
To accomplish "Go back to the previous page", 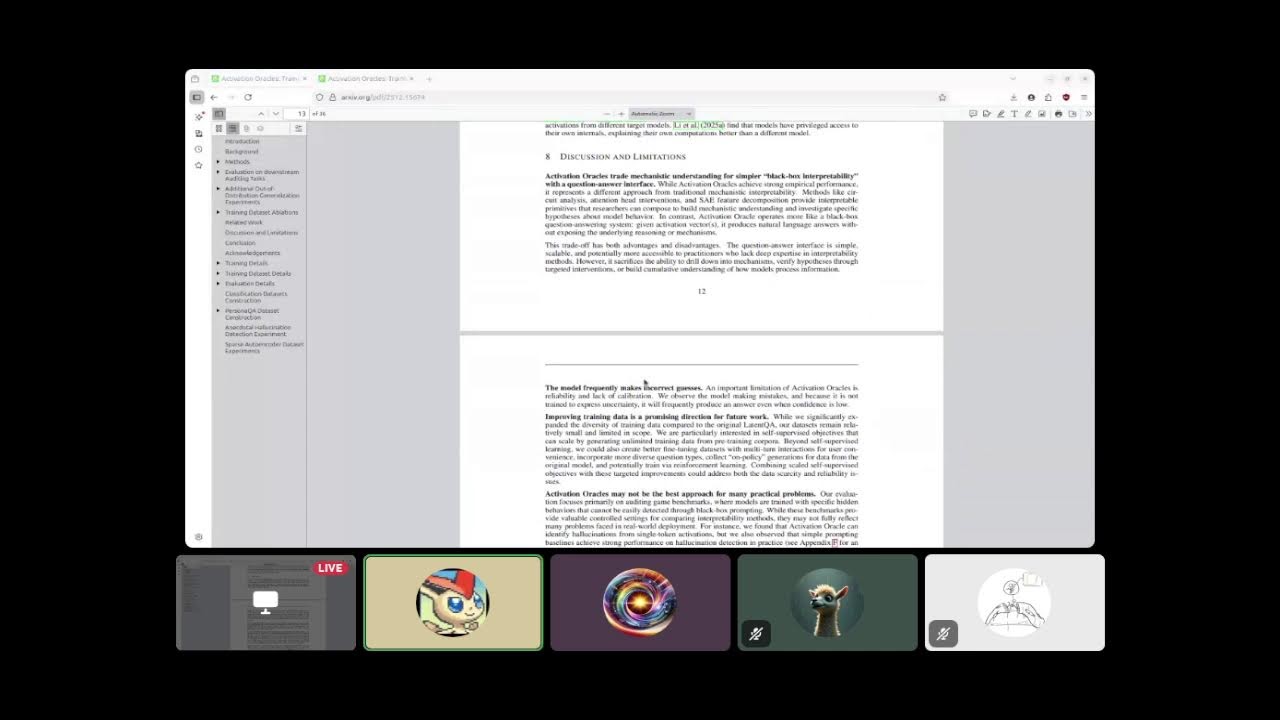I will pos(214,97).
